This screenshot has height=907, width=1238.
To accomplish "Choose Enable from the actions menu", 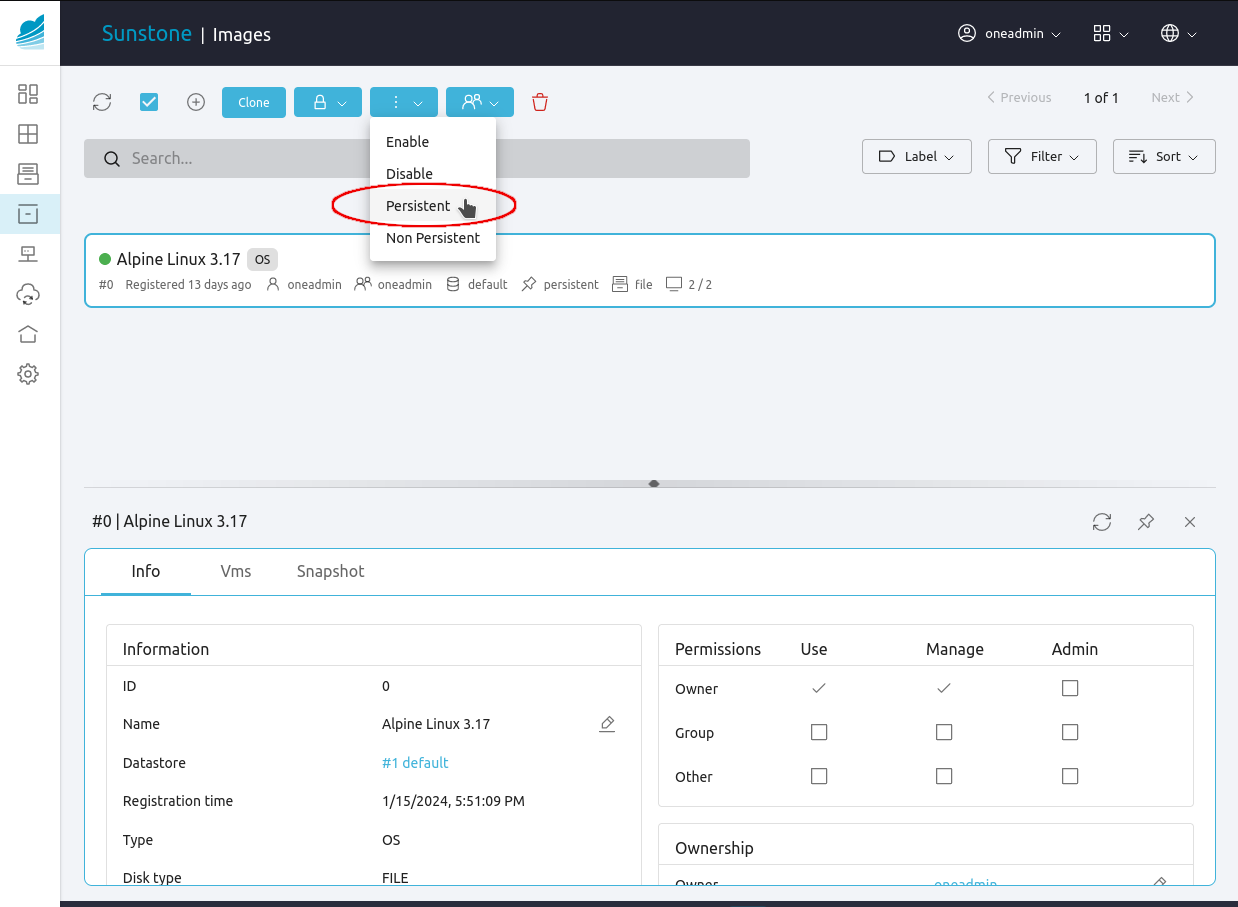I will click(433, 142).
